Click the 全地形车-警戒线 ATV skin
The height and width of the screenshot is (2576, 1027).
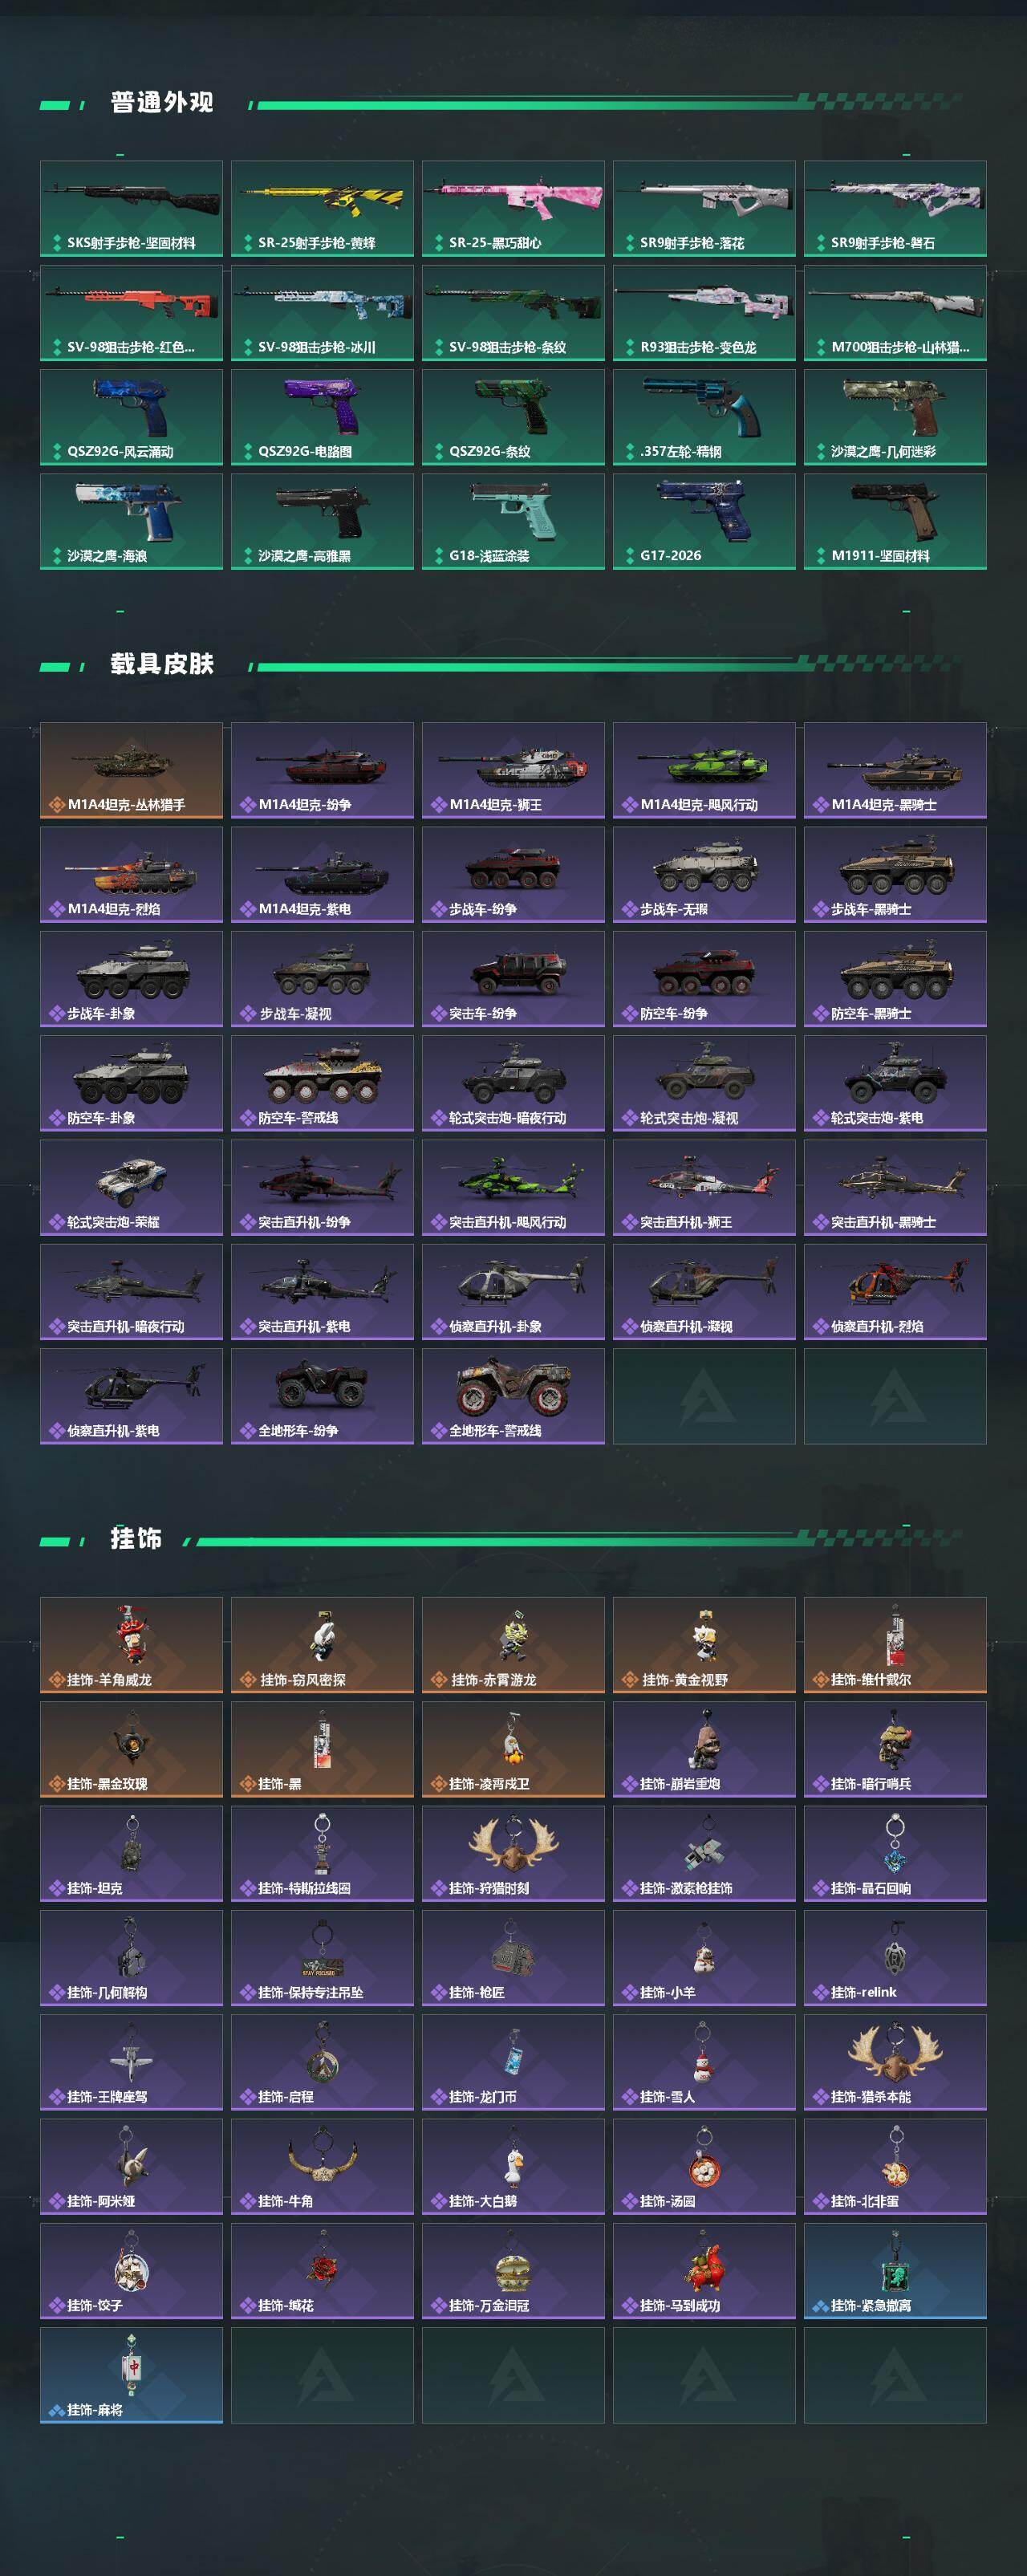coord(513,1397)
